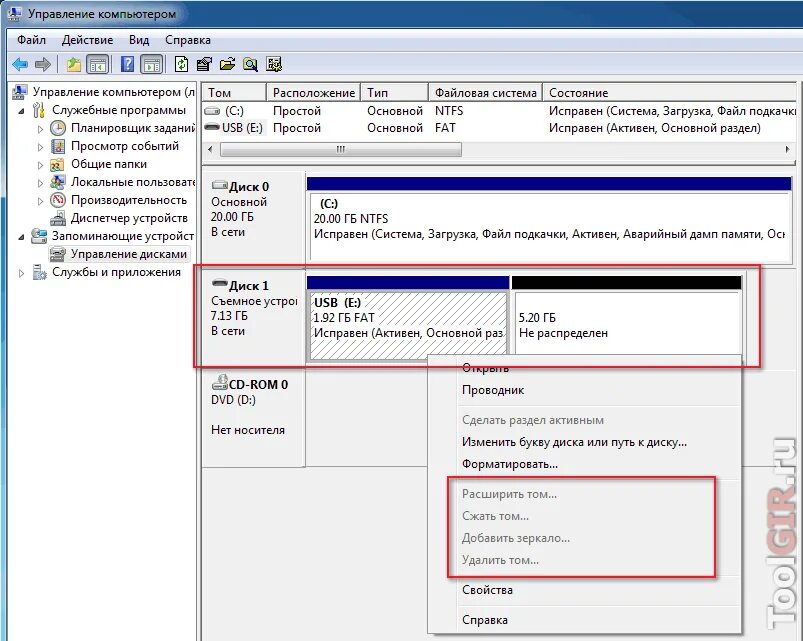
Task: Click the gray Forward arrow in the toolbar
Action: coord(43,65)
